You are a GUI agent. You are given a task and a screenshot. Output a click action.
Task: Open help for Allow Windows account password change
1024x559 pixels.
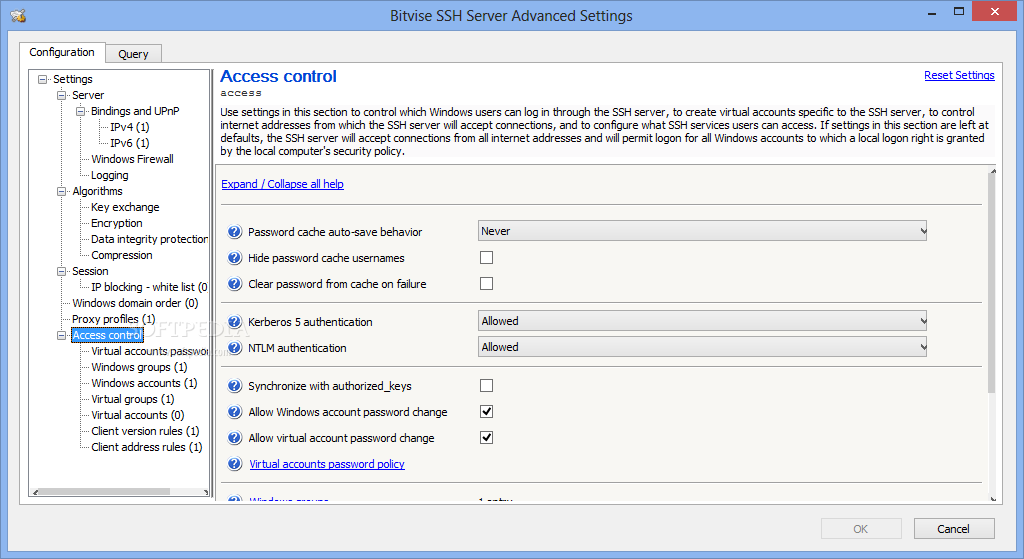point(234,412)
